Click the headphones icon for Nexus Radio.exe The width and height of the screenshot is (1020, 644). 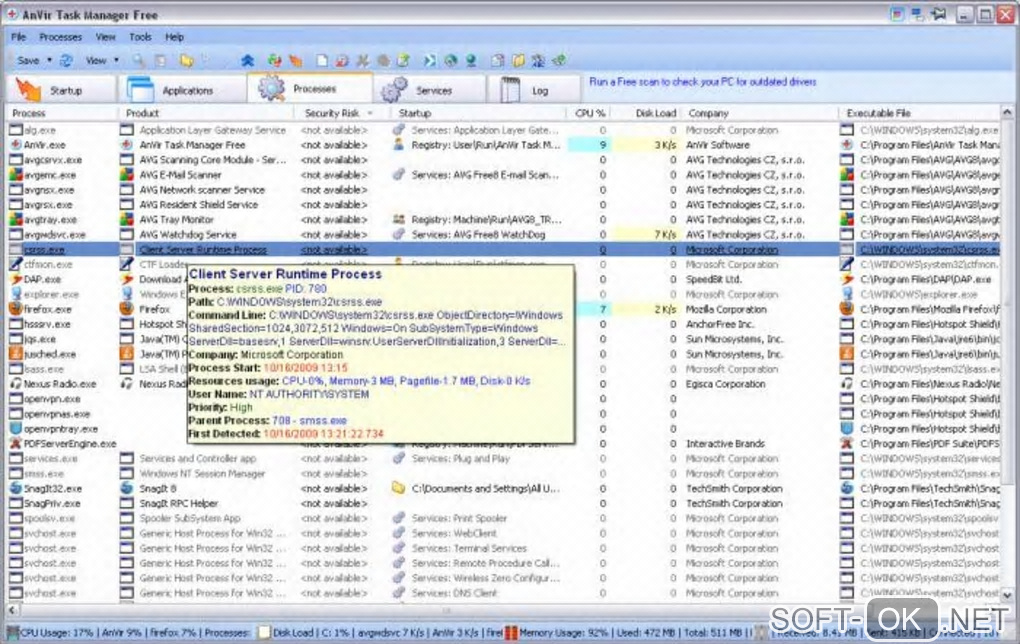point(16,384)
